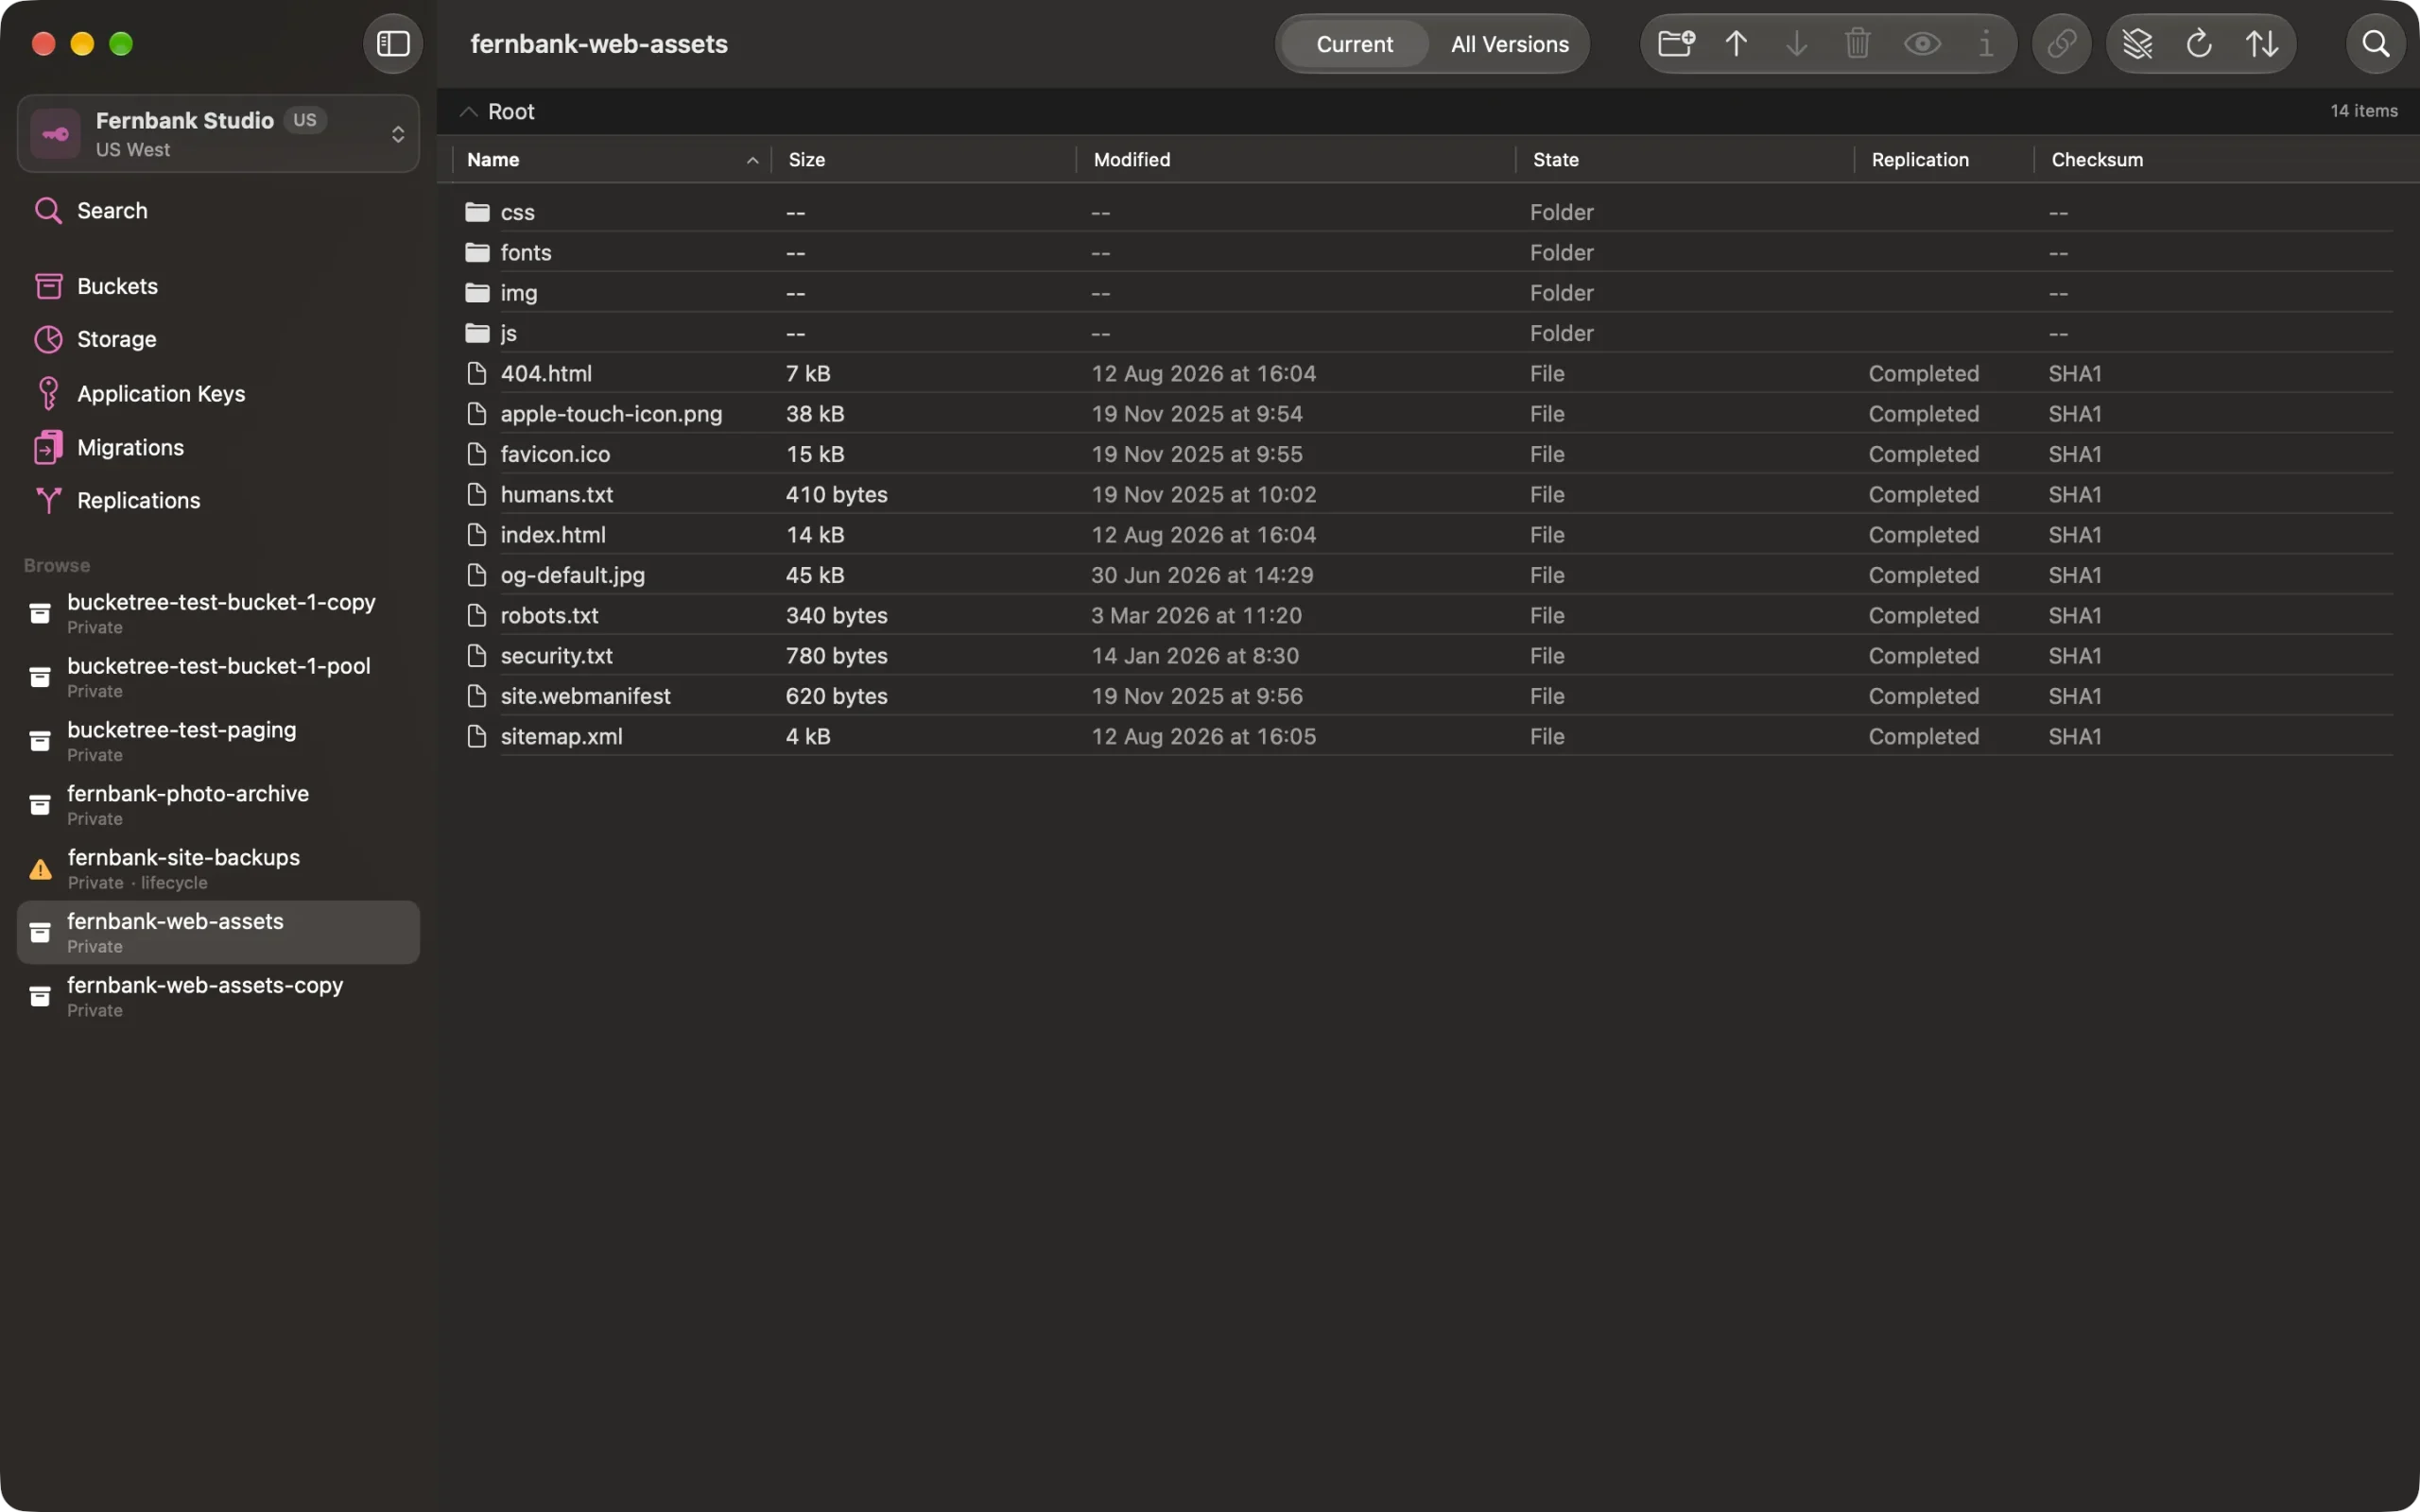Open the transfers arrows icon

tap(2262, 44)
